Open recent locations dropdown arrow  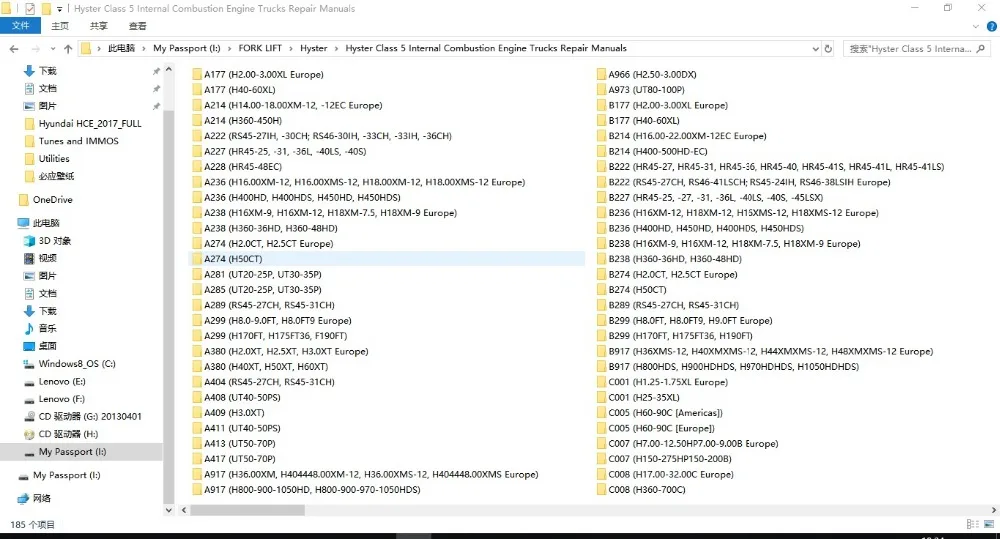click(52, 48)
